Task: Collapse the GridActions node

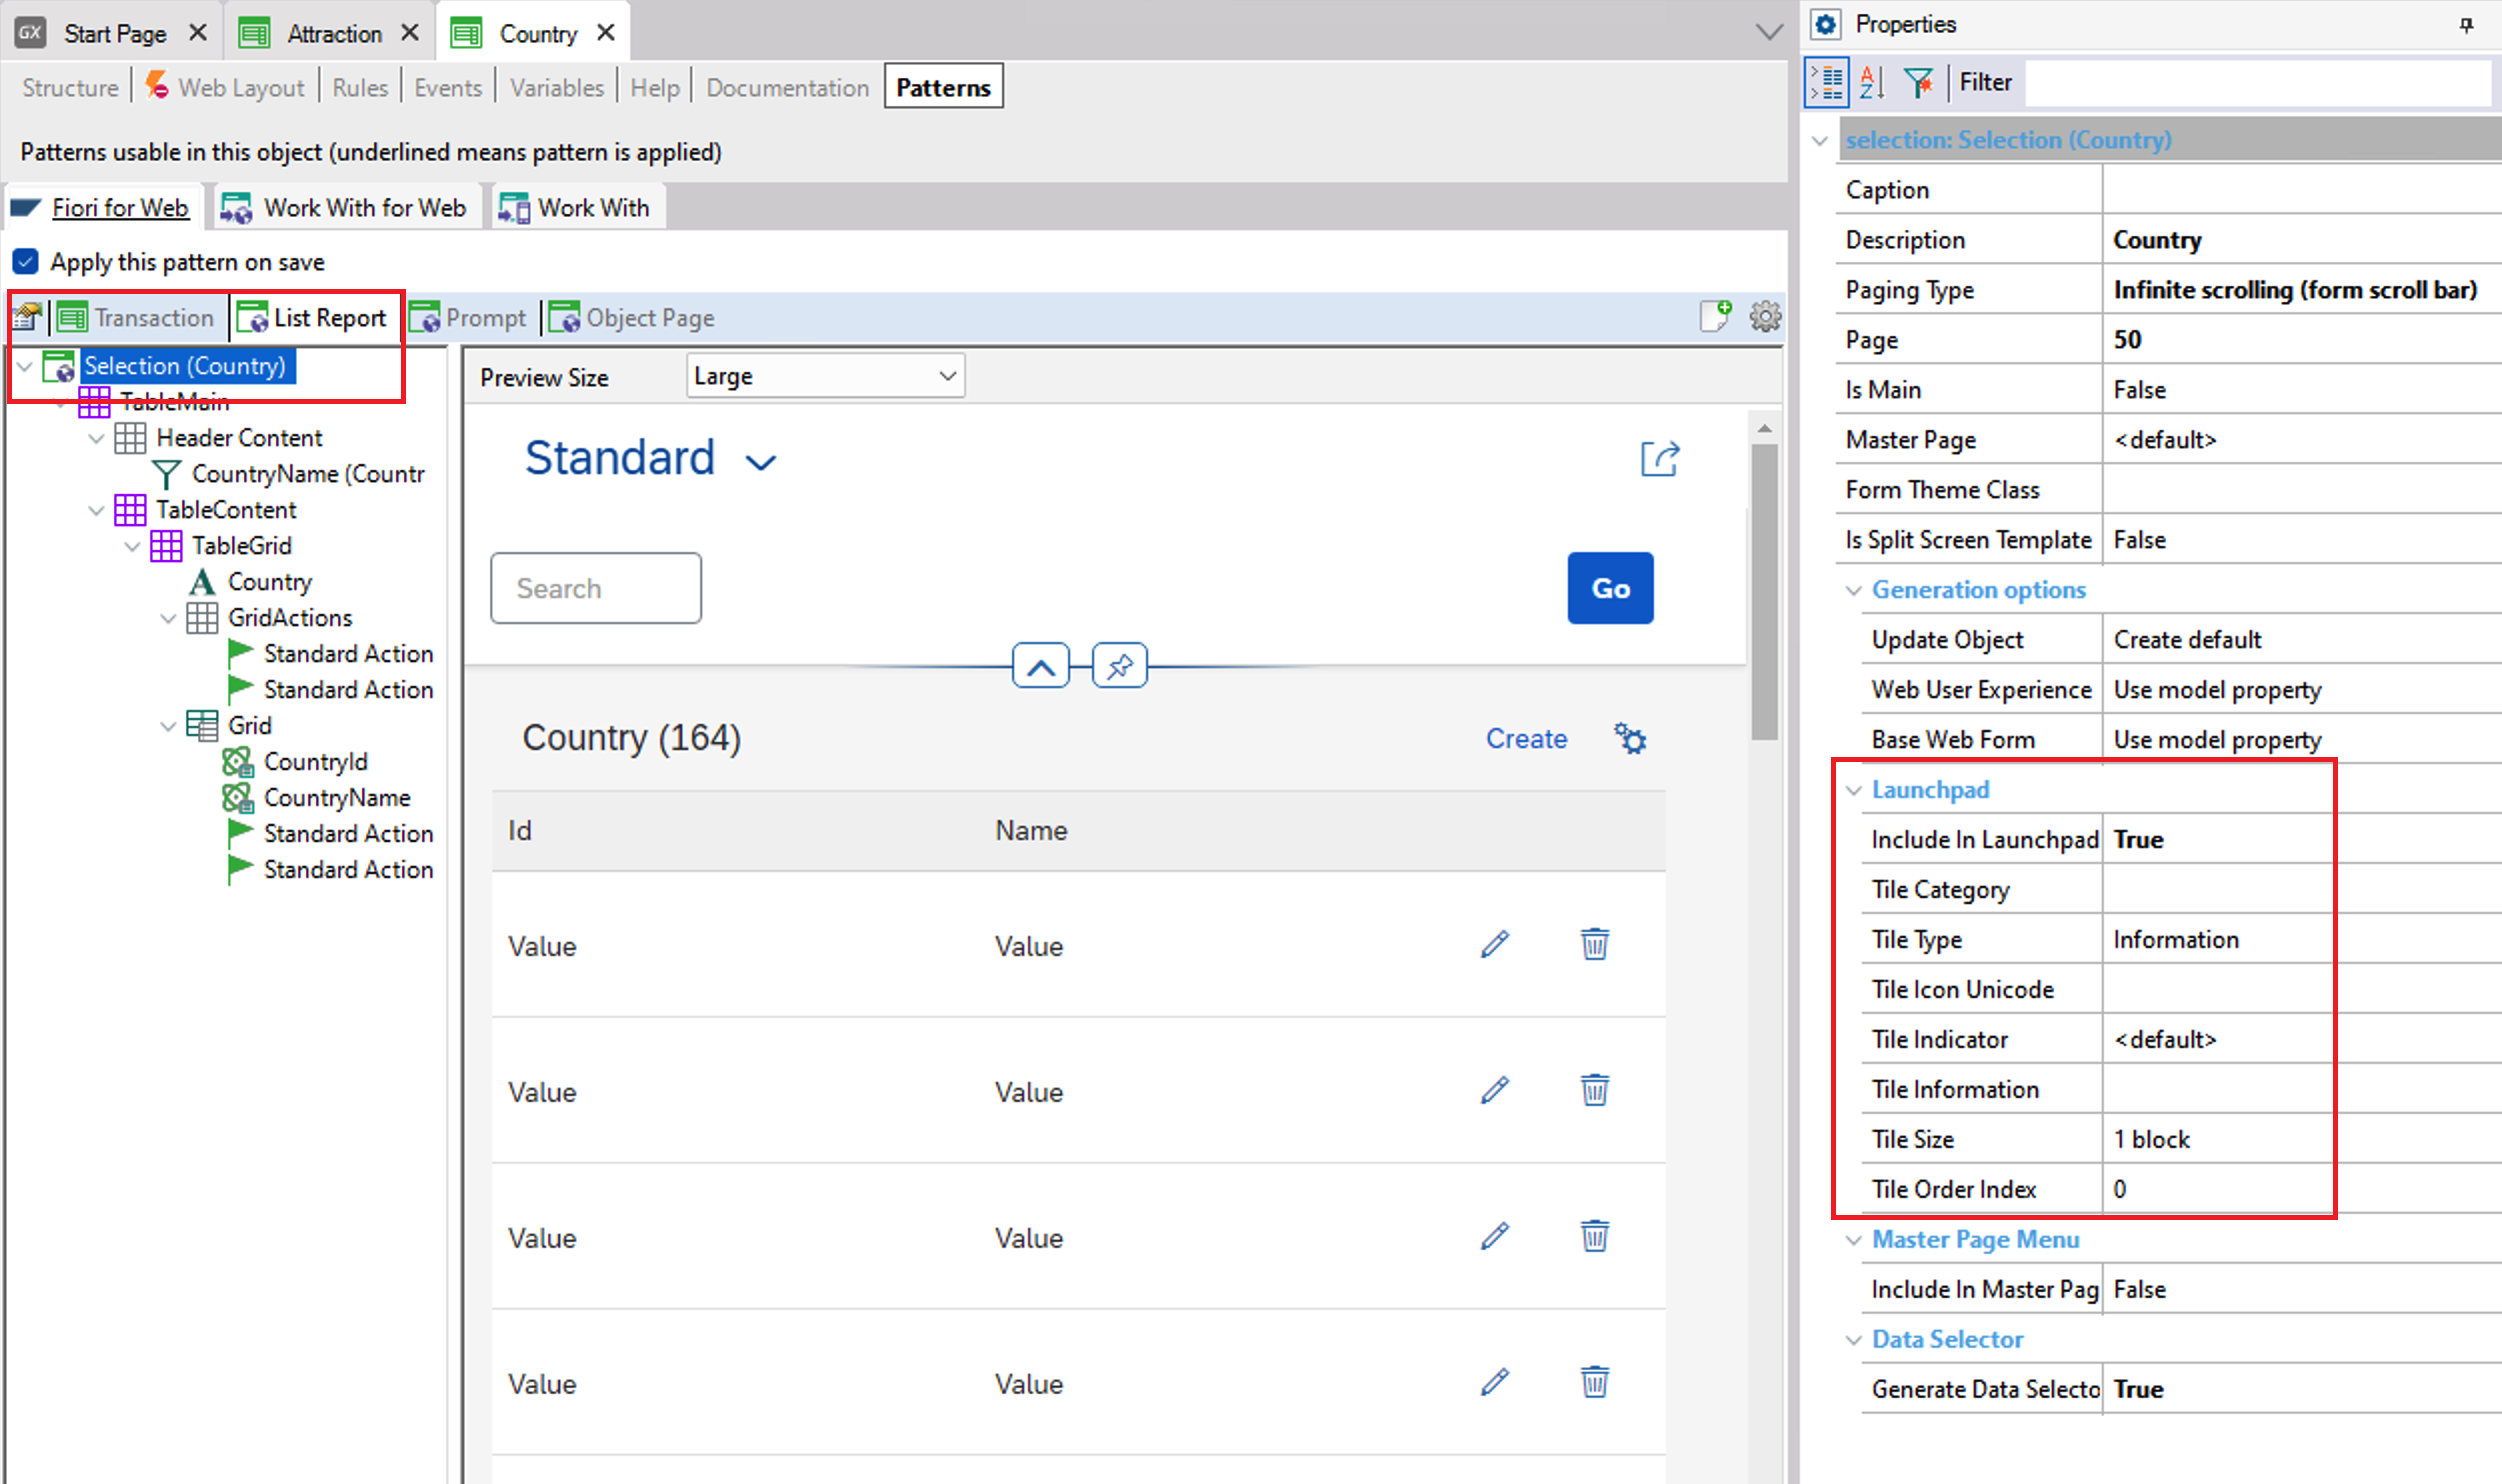Action: [168, 619]
